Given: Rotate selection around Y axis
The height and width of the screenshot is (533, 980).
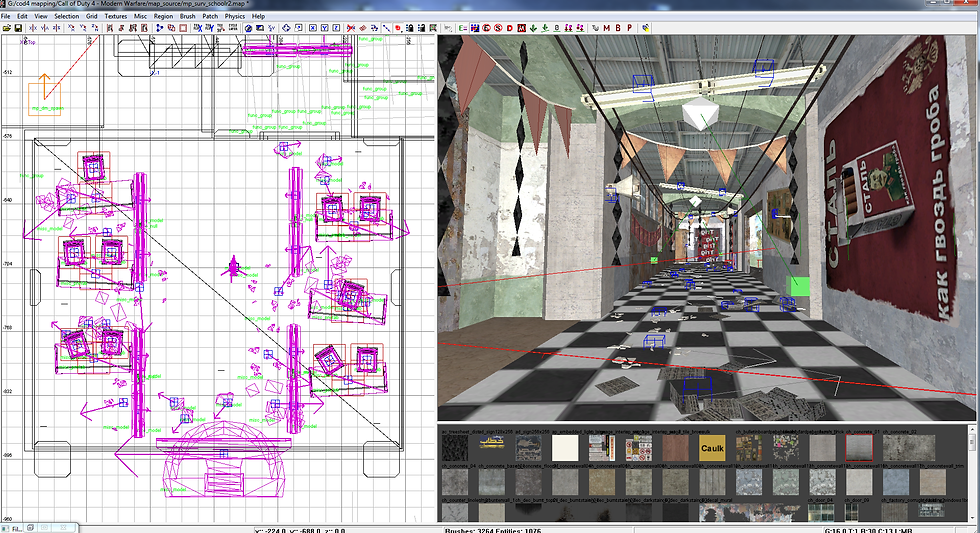Looking at the screenshot, I should pyautogui.click(x=83, y=28).
